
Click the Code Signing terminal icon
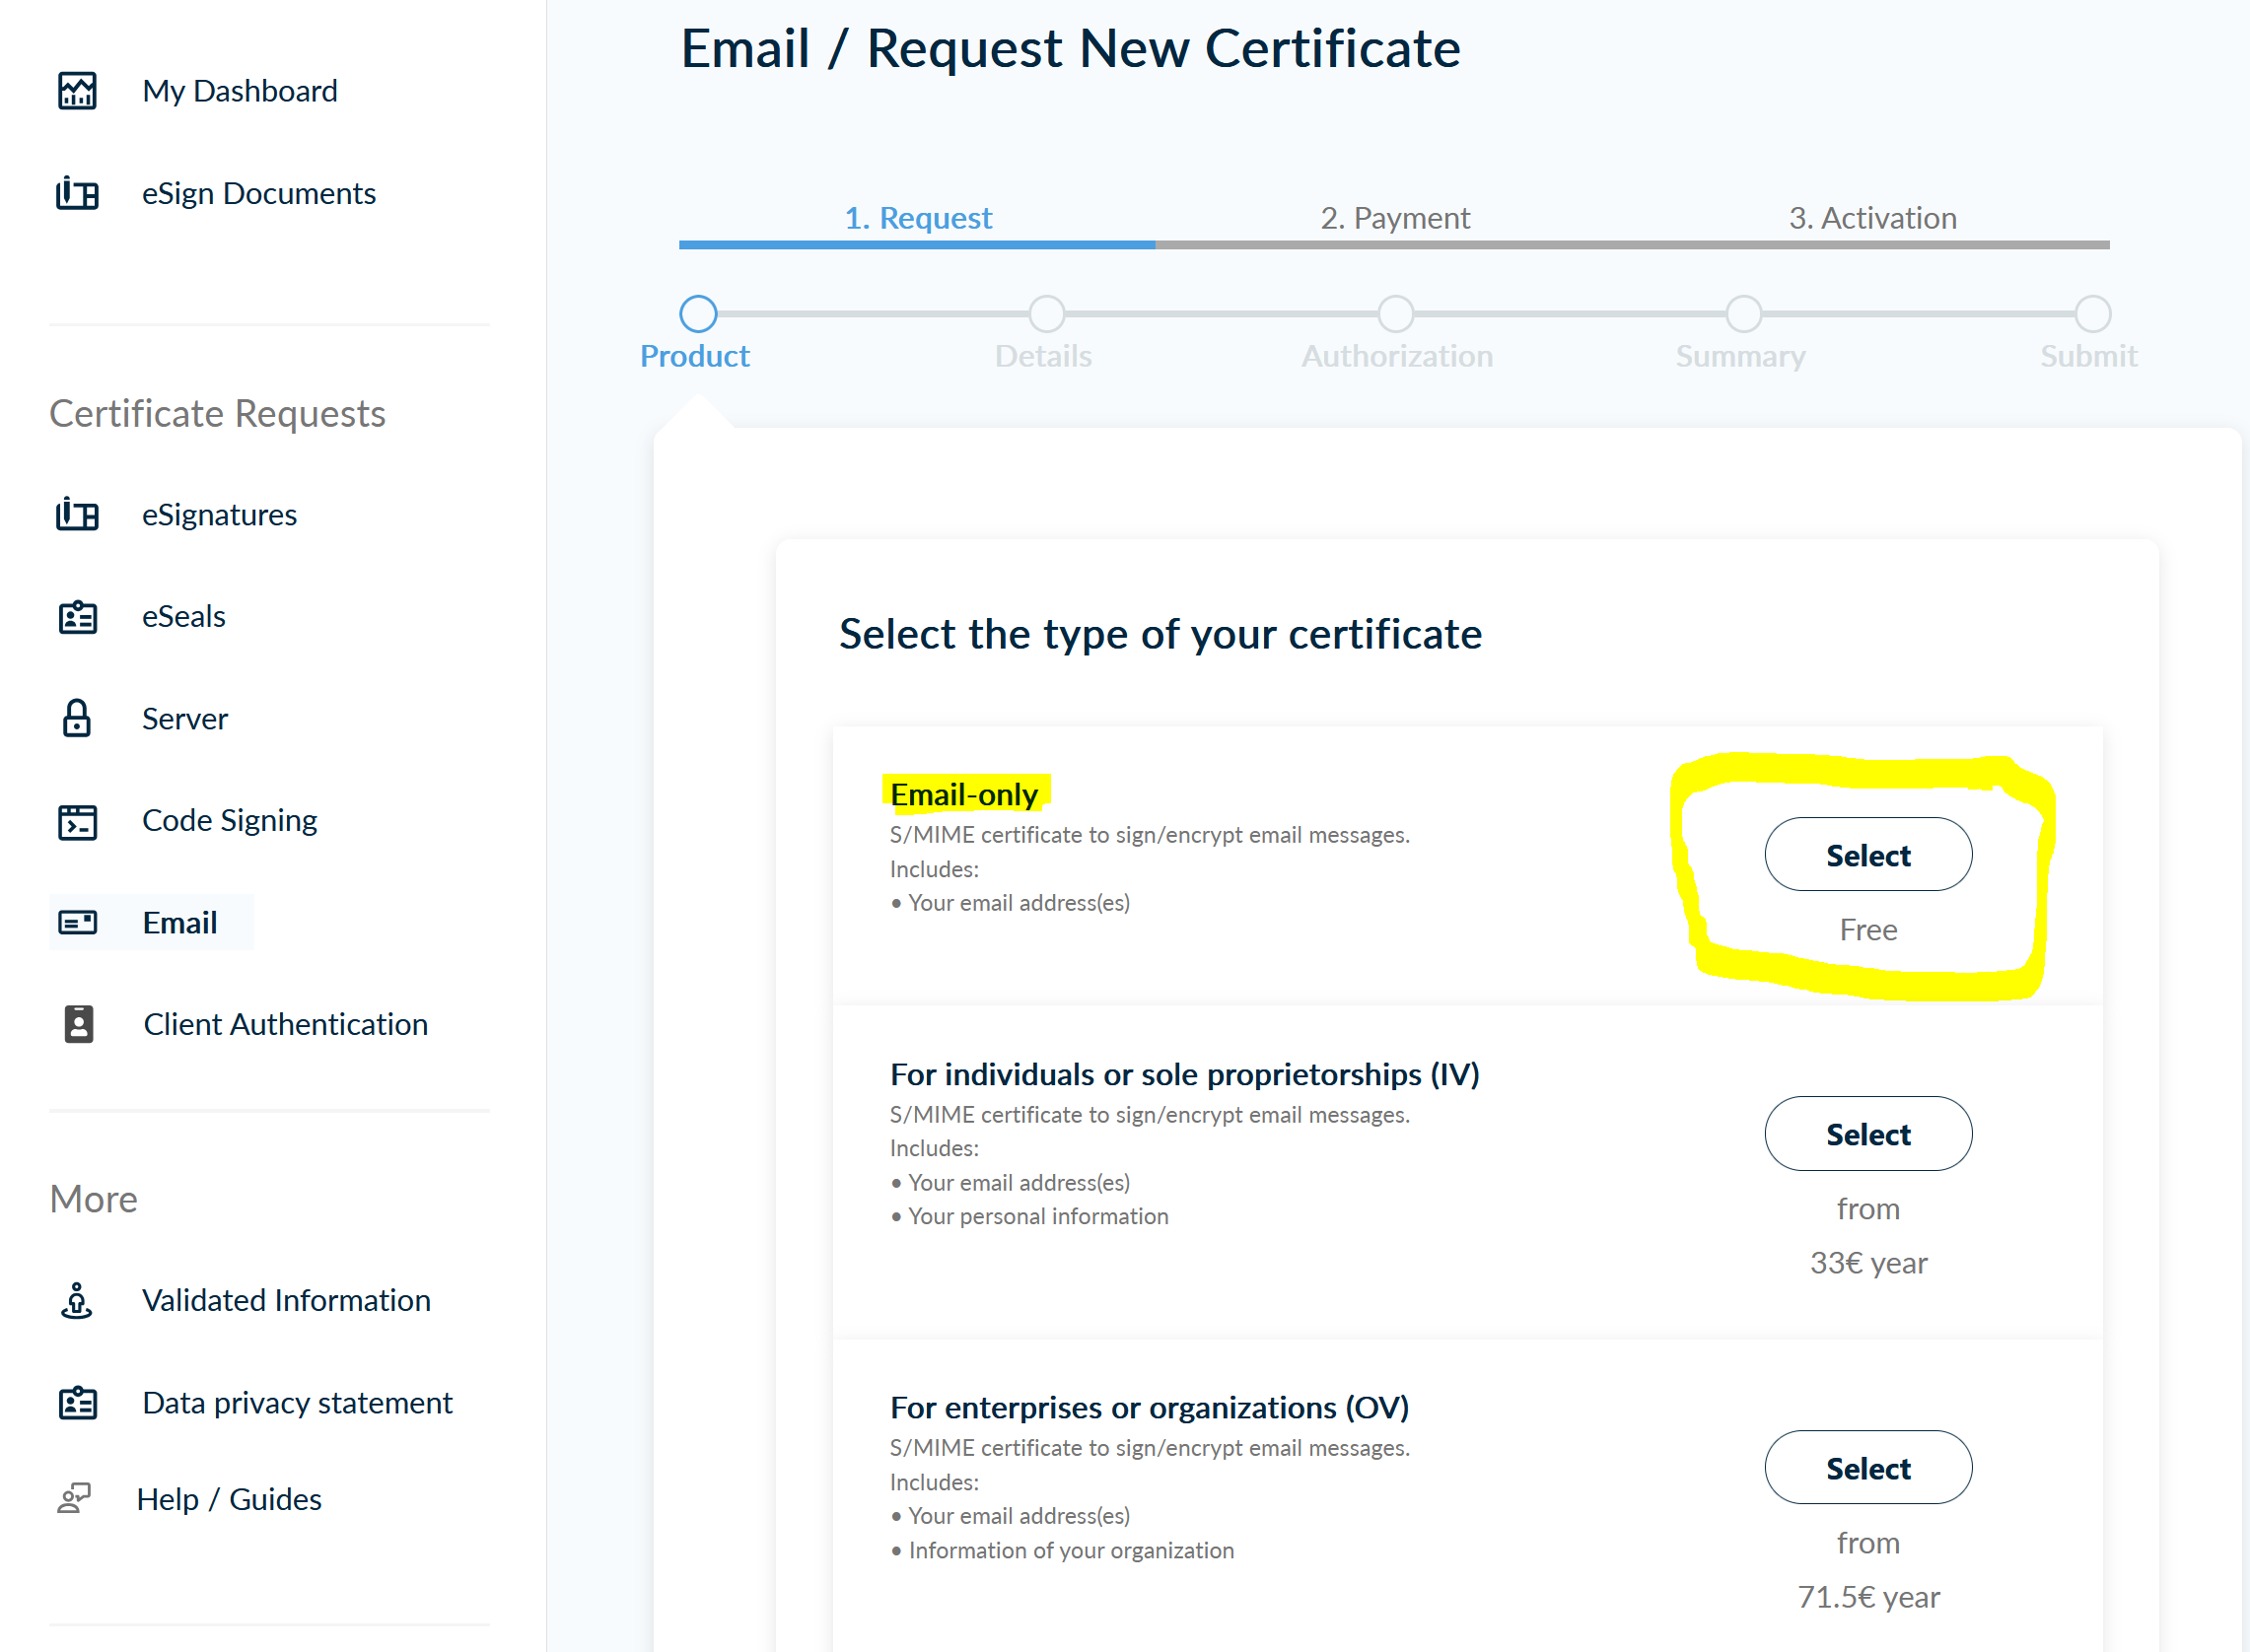(77, 821)
